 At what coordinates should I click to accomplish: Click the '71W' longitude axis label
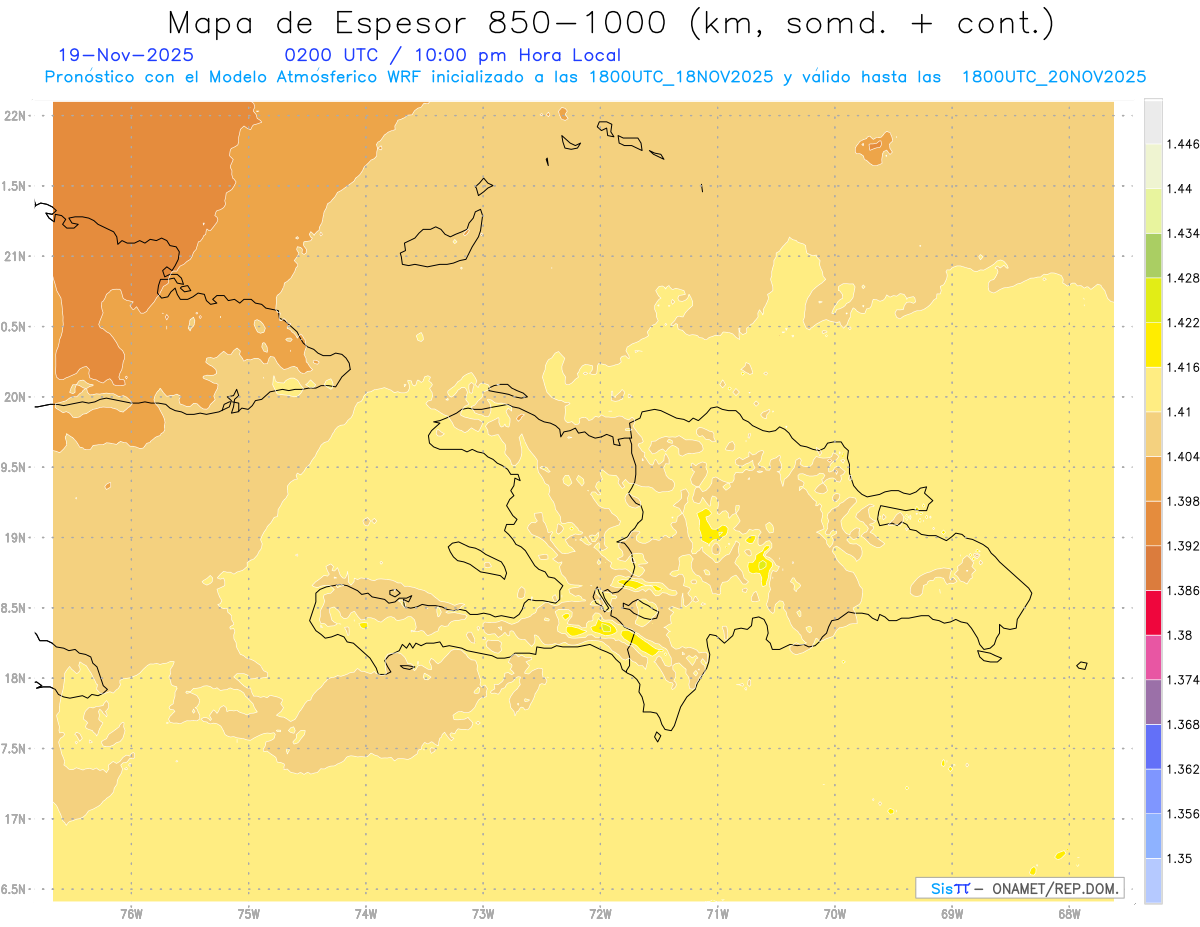pyautogui.click(x=717, y=913)
